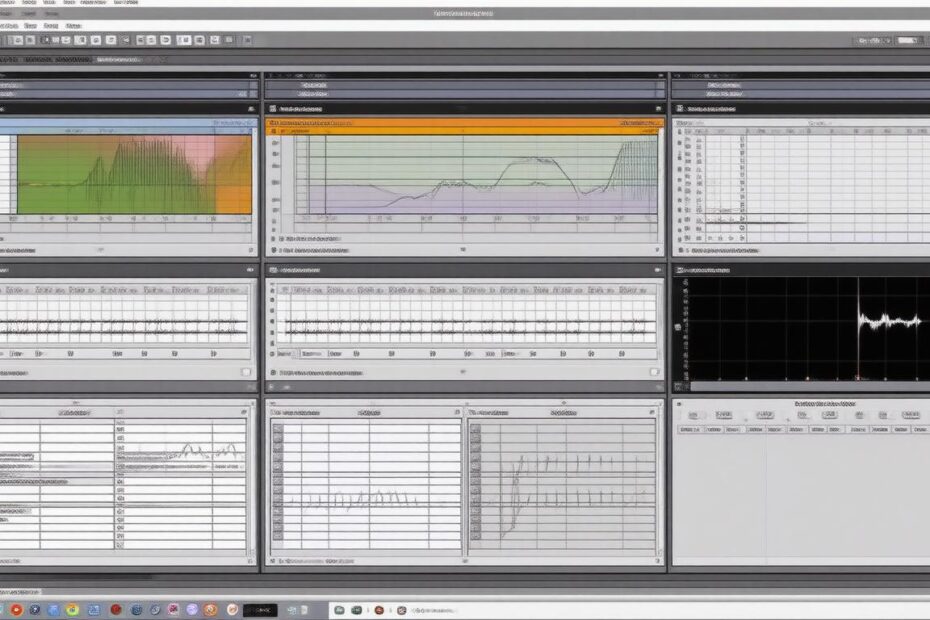Click header icon of the top-right grid panel

pos(680,109)
